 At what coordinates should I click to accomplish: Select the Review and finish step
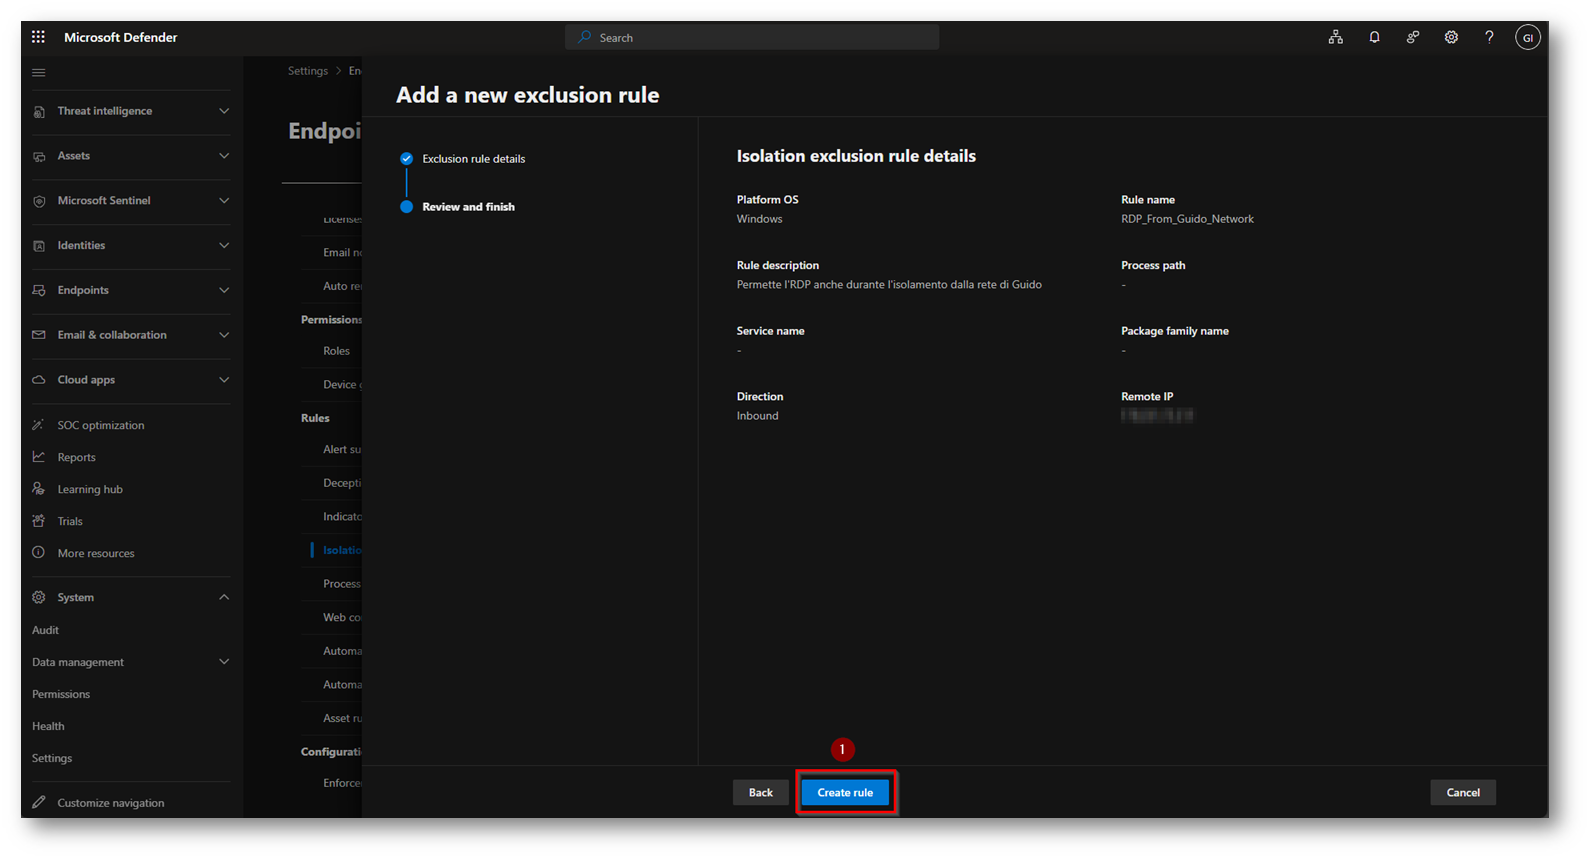(468, 207)
